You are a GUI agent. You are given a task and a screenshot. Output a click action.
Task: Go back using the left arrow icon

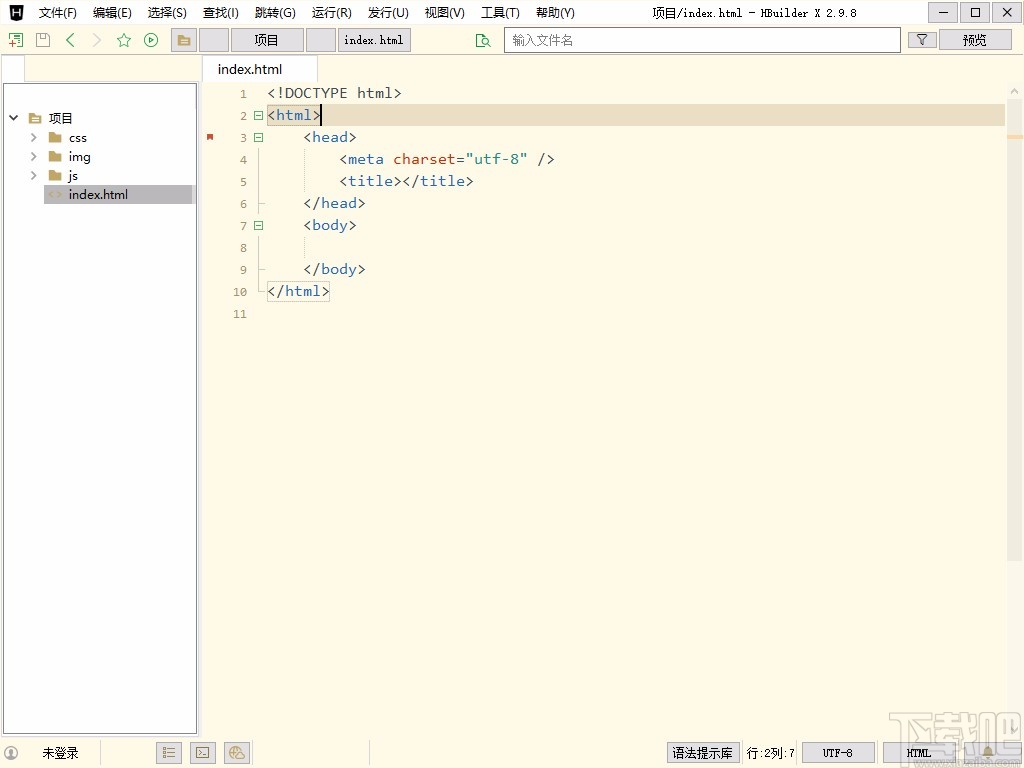click(x=70, y=40)
